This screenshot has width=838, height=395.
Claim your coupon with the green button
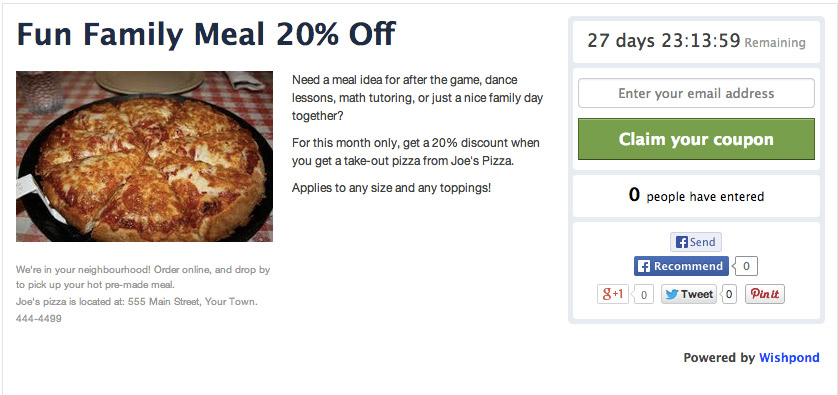tap(696, 139)
